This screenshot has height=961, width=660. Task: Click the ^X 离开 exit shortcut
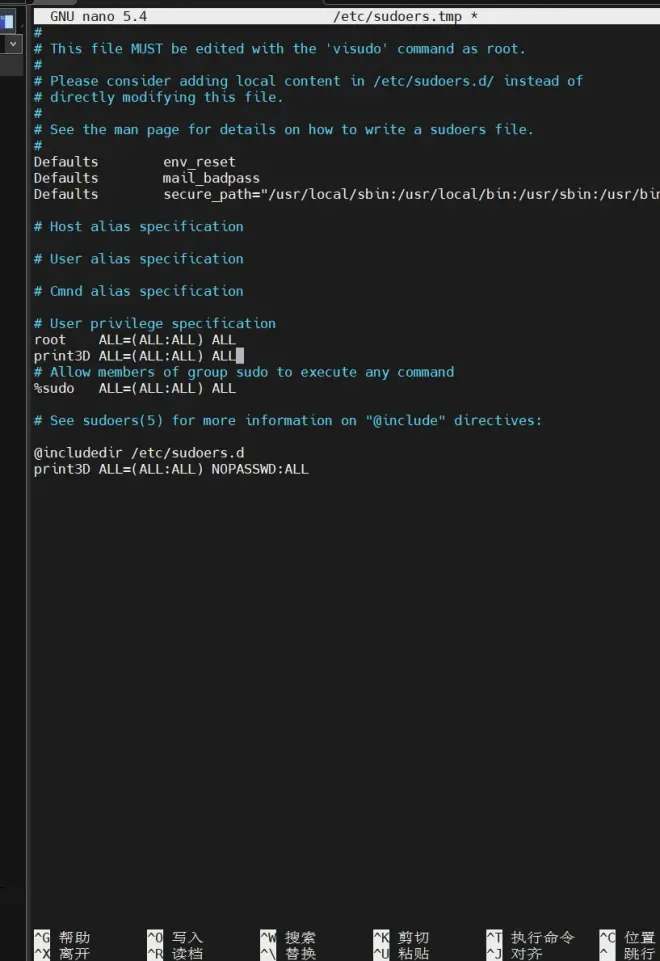click(62, 953)
